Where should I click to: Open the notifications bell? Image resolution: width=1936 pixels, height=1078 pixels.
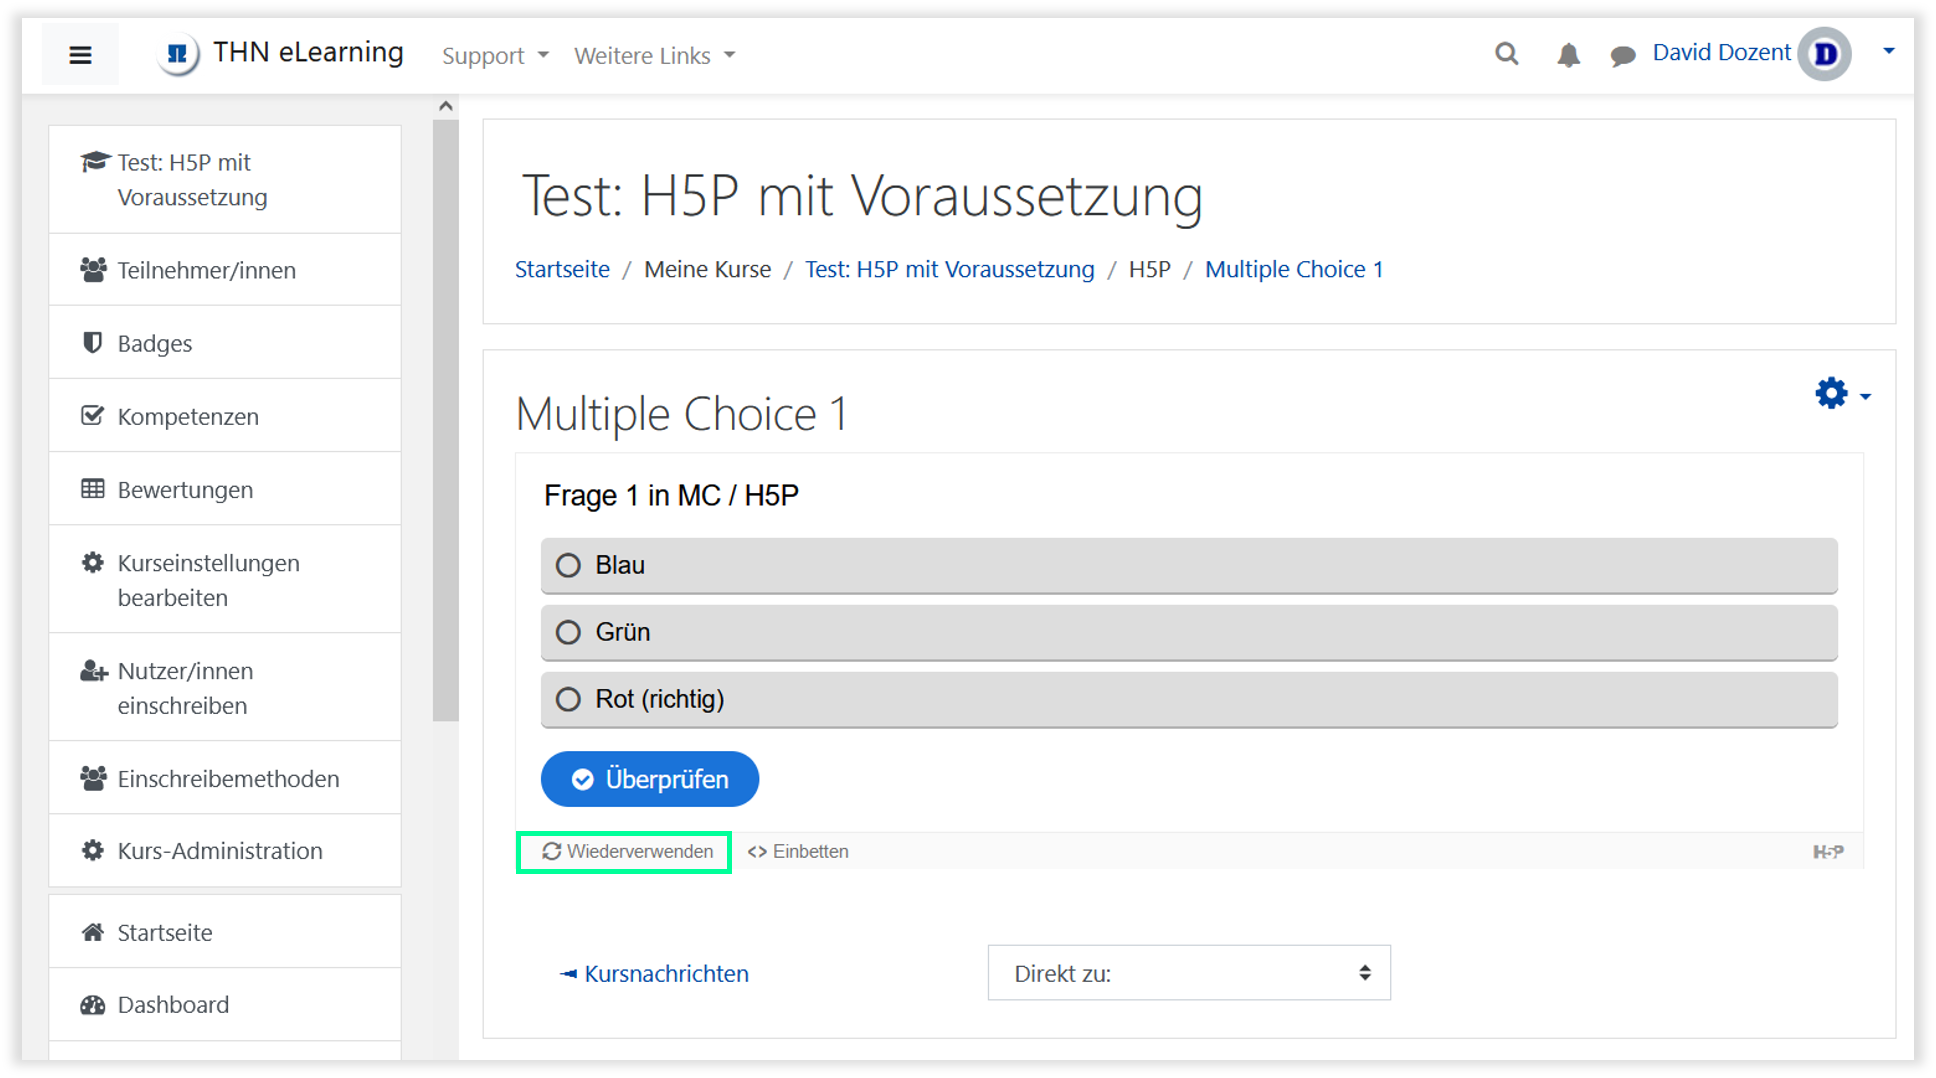point(1568,55)
